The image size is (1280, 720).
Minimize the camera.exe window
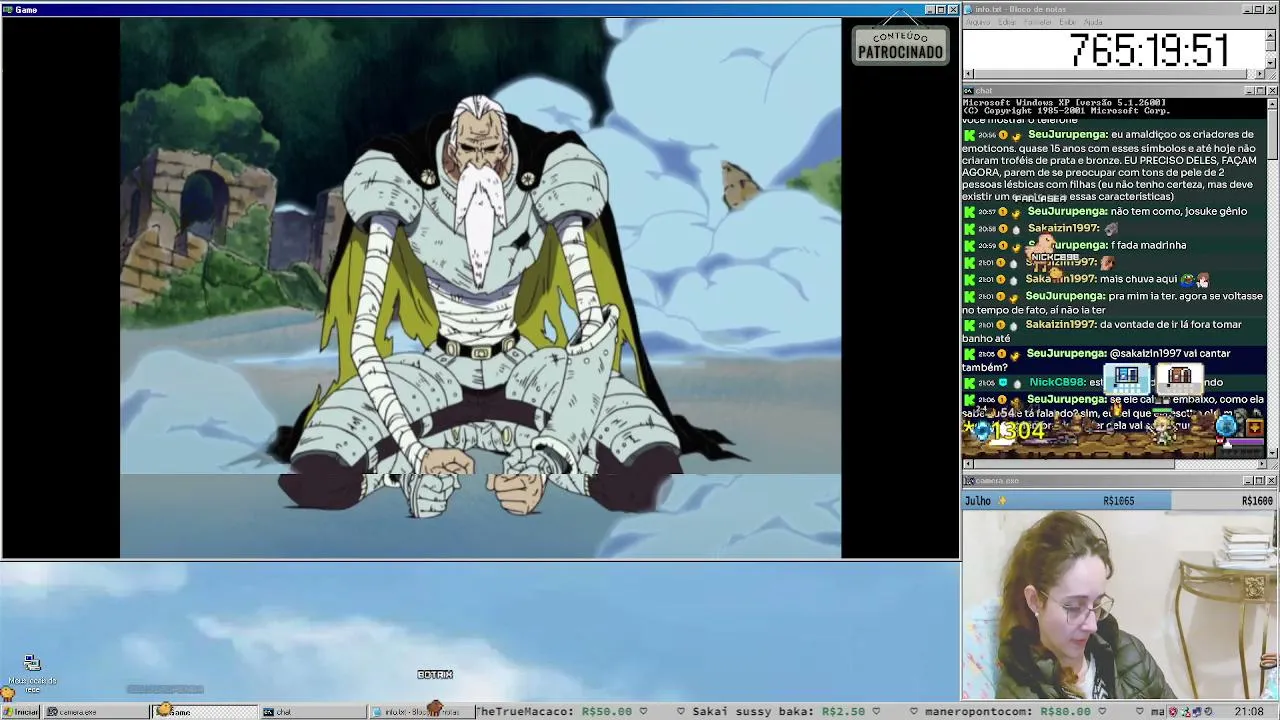tap(1248, 481)
